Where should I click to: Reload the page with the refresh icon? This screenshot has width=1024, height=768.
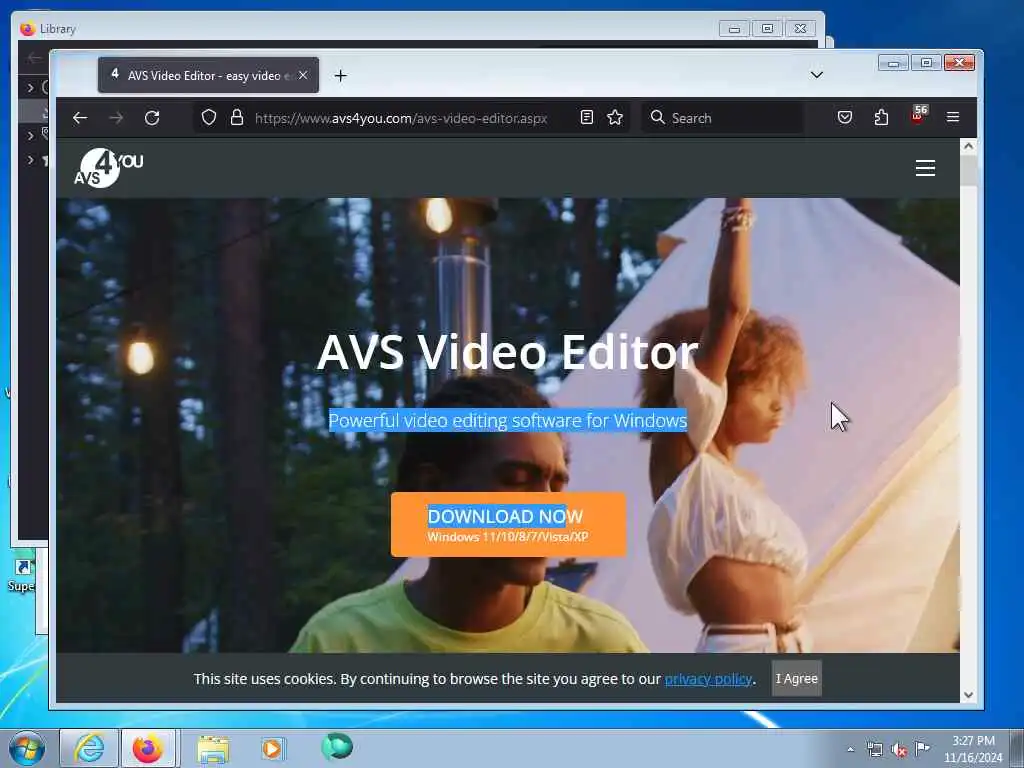(152, 118)
